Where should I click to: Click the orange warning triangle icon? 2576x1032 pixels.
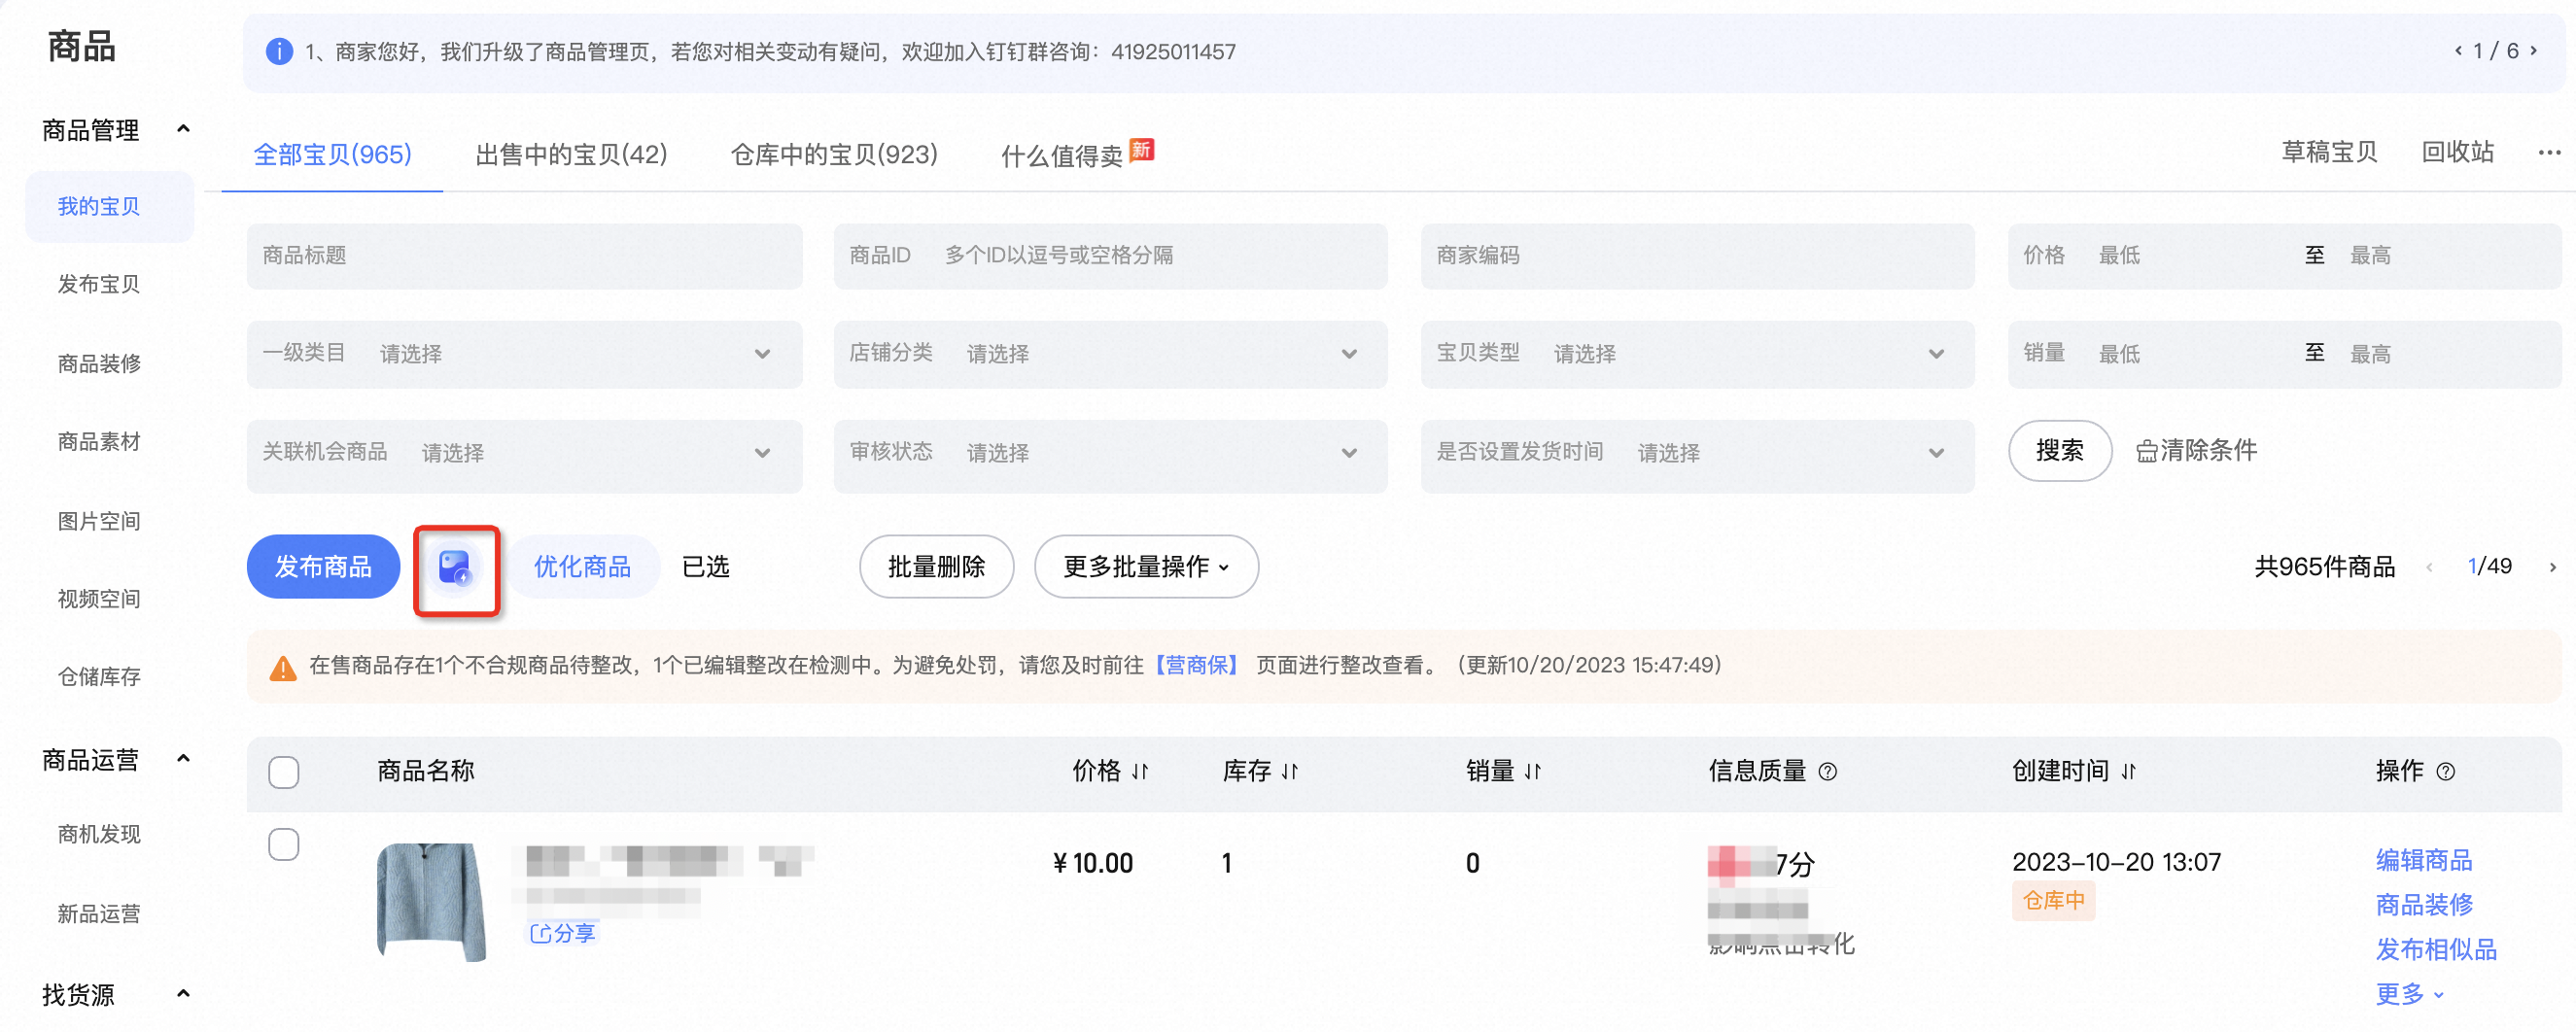[x=283, y=667]
